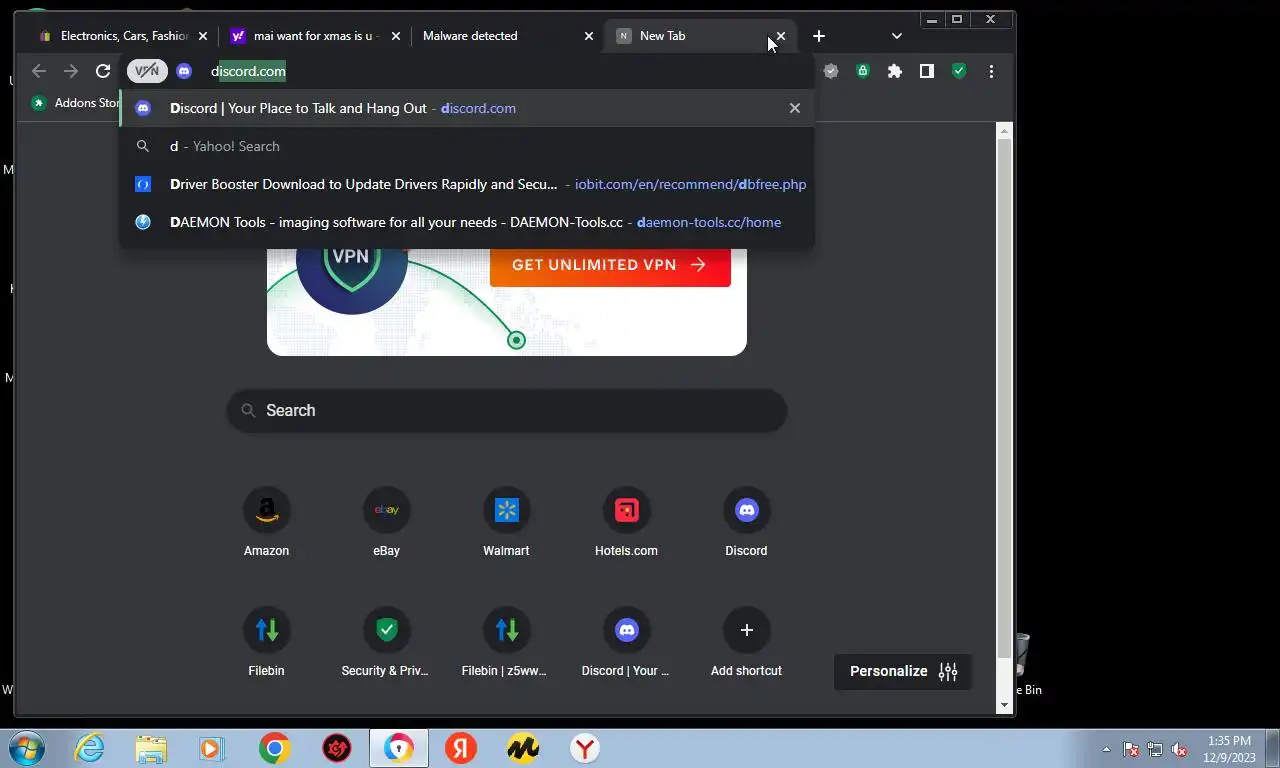
Task: Open the Filebin shortcut
Action: 266,643
